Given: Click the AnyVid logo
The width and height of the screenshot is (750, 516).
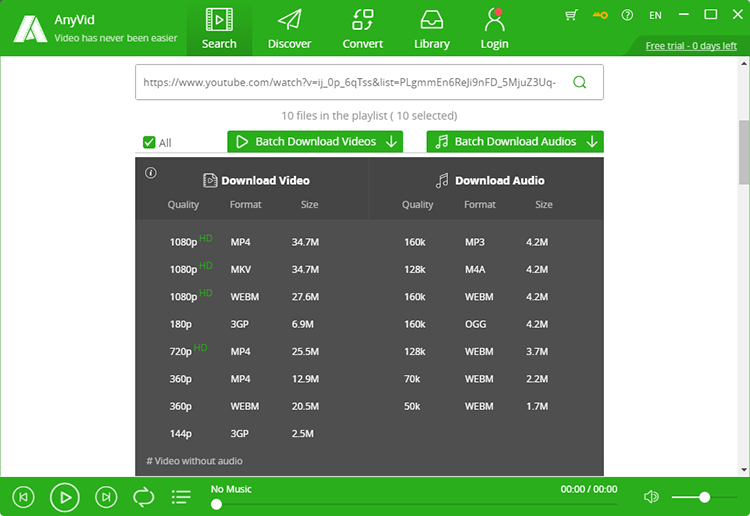Looking at the screenshot, I should tap(30, 29).
